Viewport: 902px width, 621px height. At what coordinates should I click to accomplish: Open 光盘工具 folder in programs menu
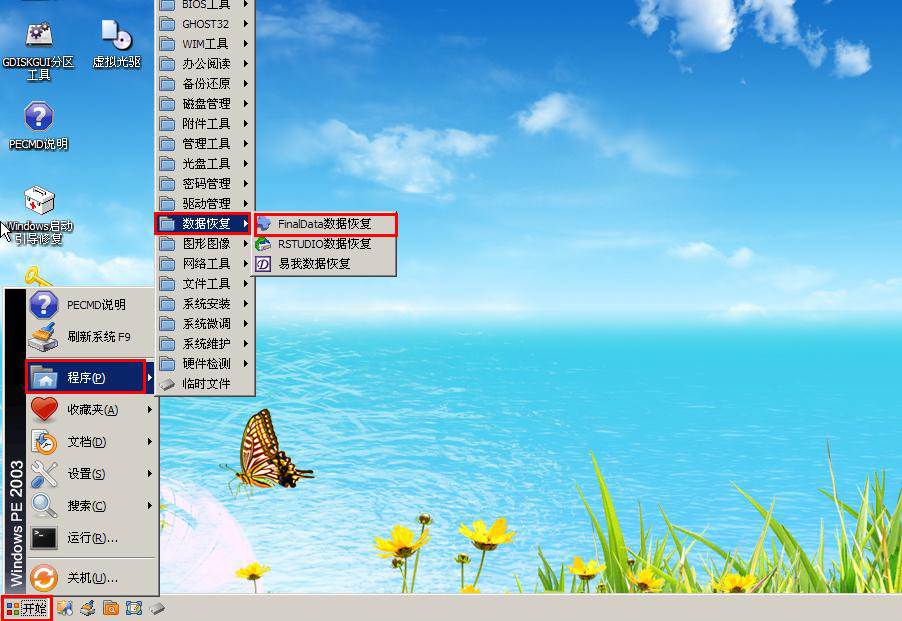coord(205,164)
